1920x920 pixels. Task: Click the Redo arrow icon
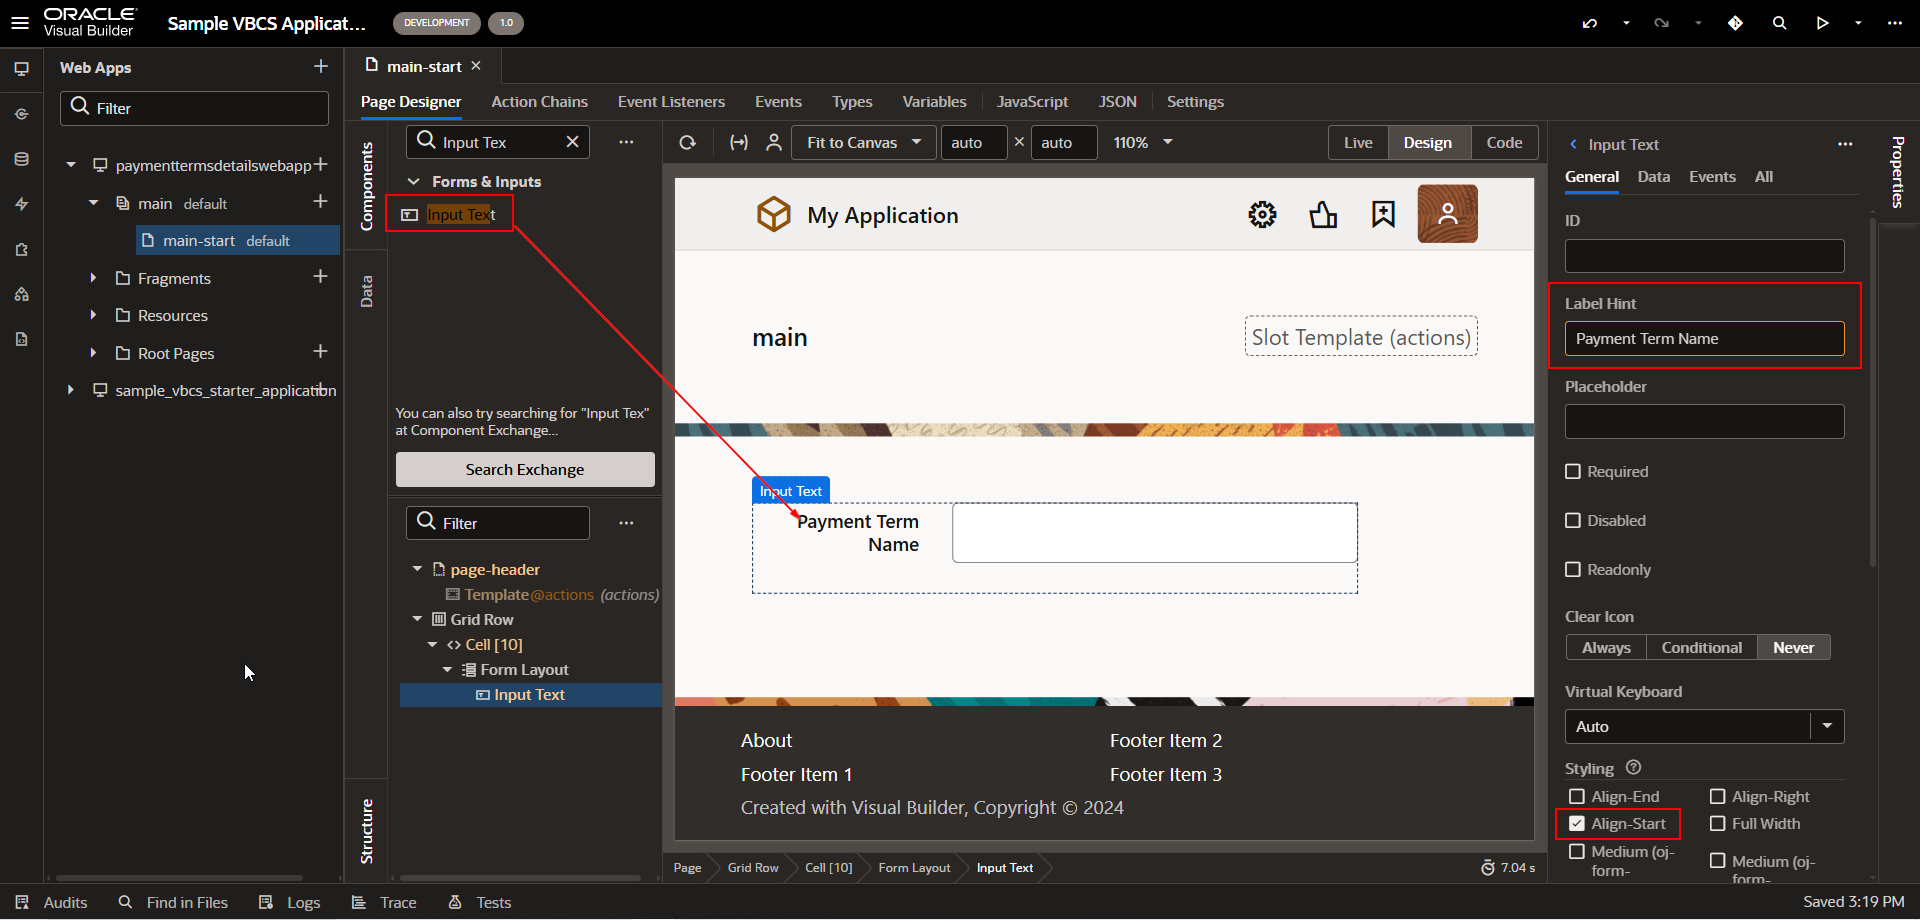[x=1662, y=23]
